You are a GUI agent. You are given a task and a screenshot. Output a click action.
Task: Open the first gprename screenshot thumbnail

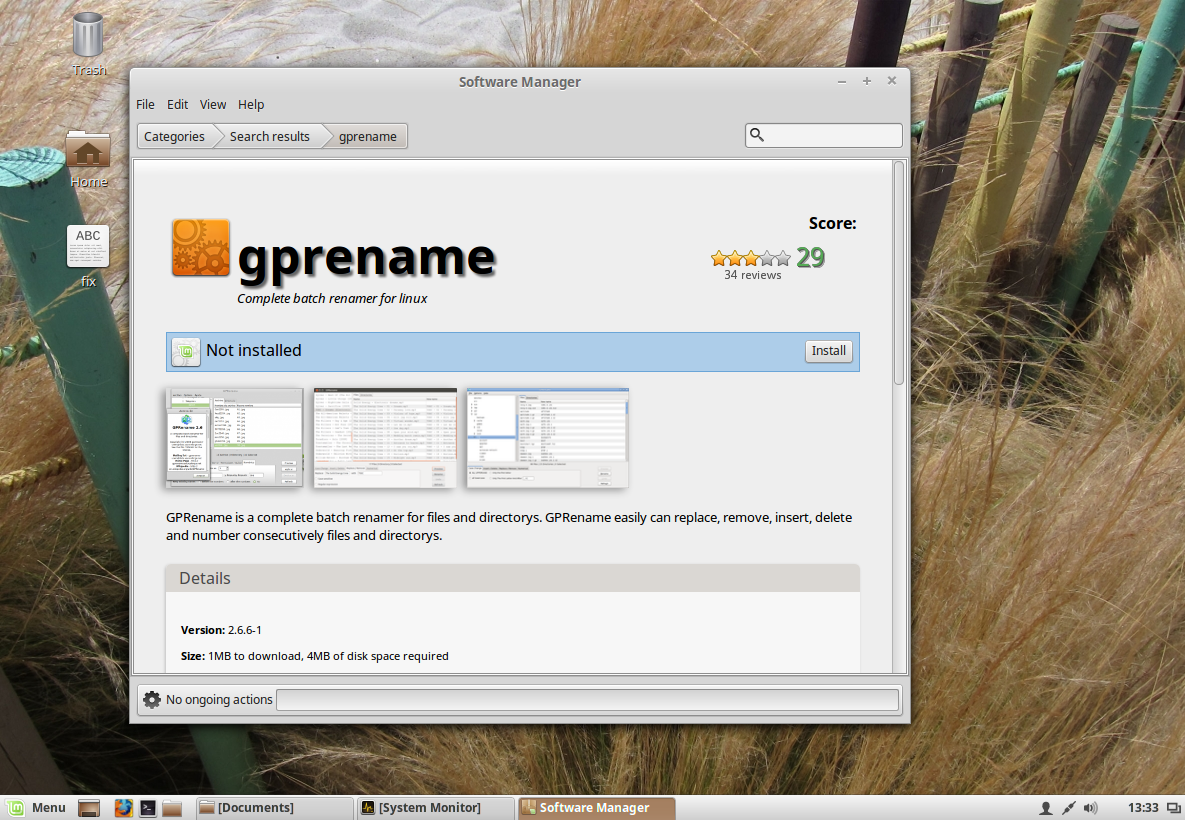[234, 438]
